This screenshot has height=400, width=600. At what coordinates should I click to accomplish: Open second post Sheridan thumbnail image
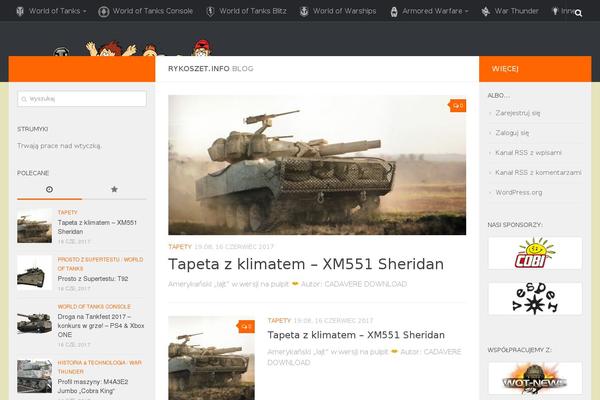pyautogui.click(x=211, y=358)
